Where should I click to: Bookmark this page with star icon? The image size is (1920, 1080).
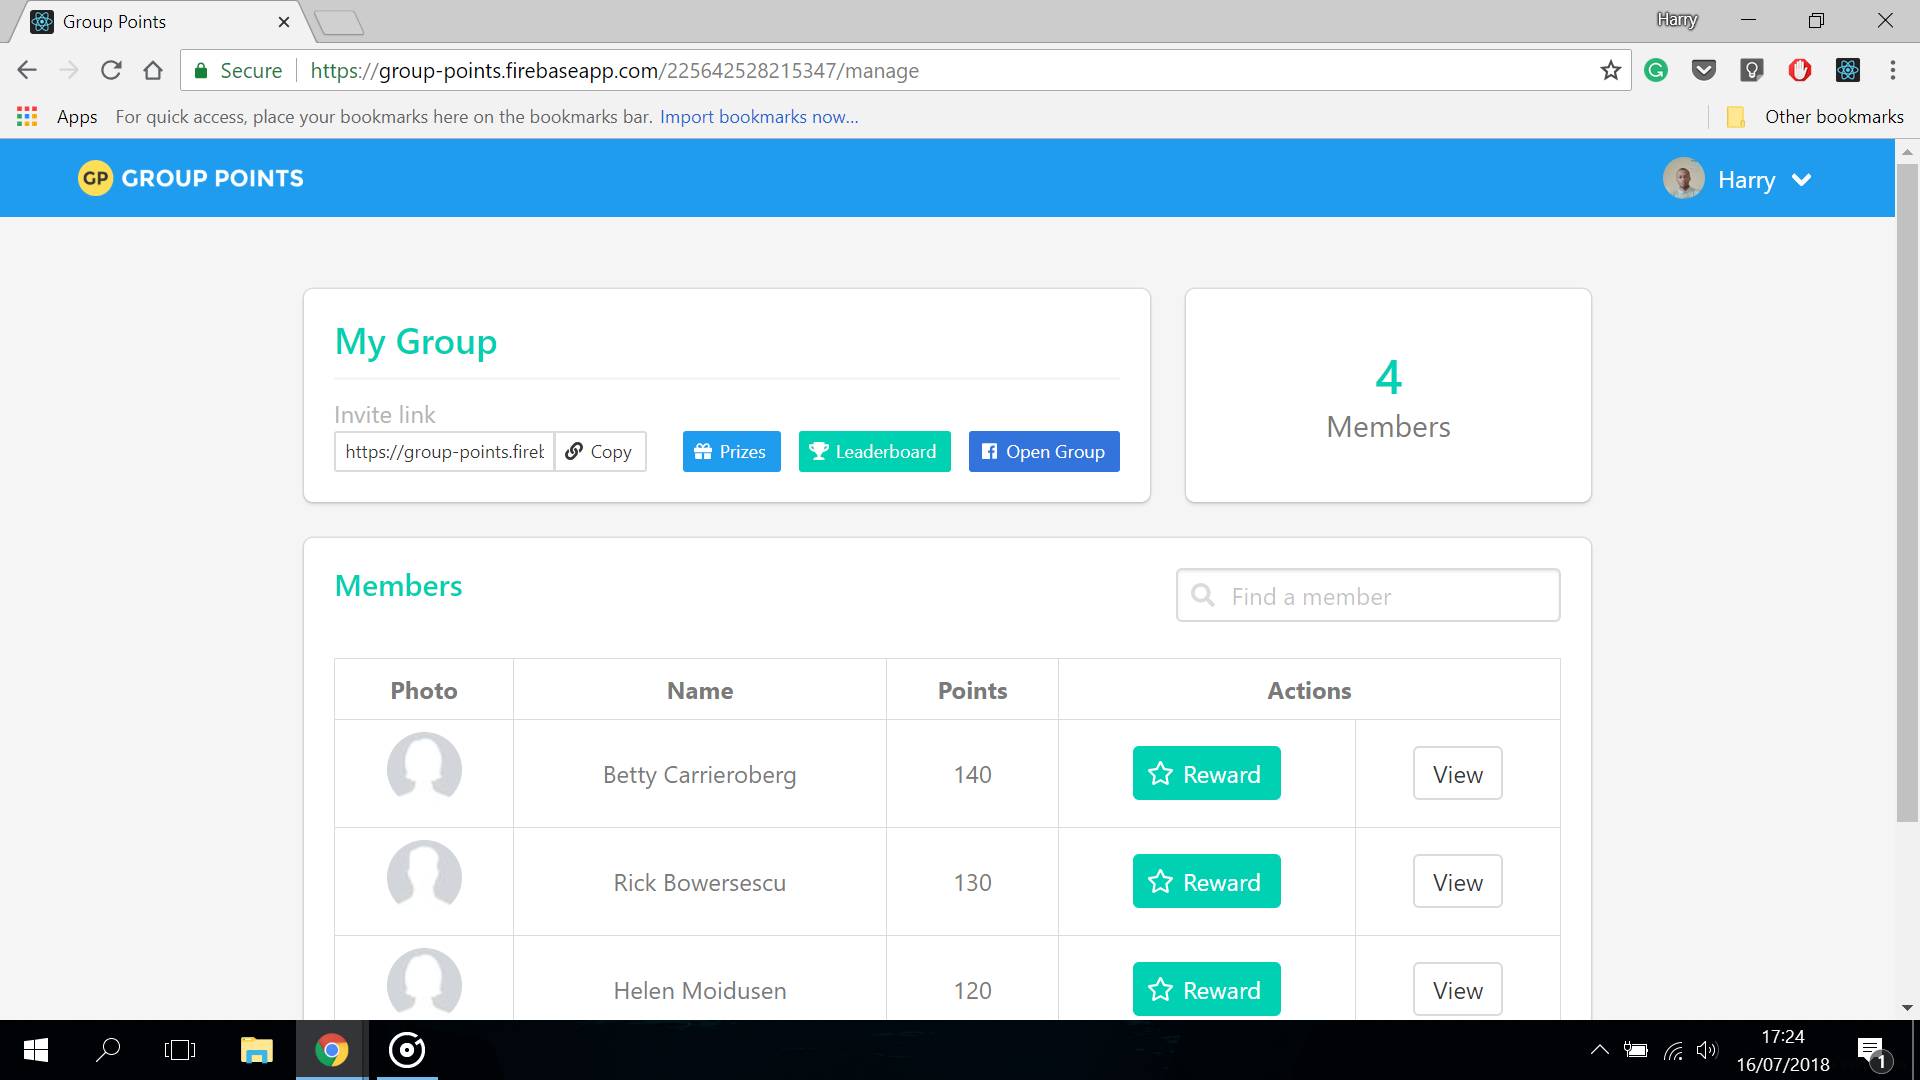point(1610,71)
